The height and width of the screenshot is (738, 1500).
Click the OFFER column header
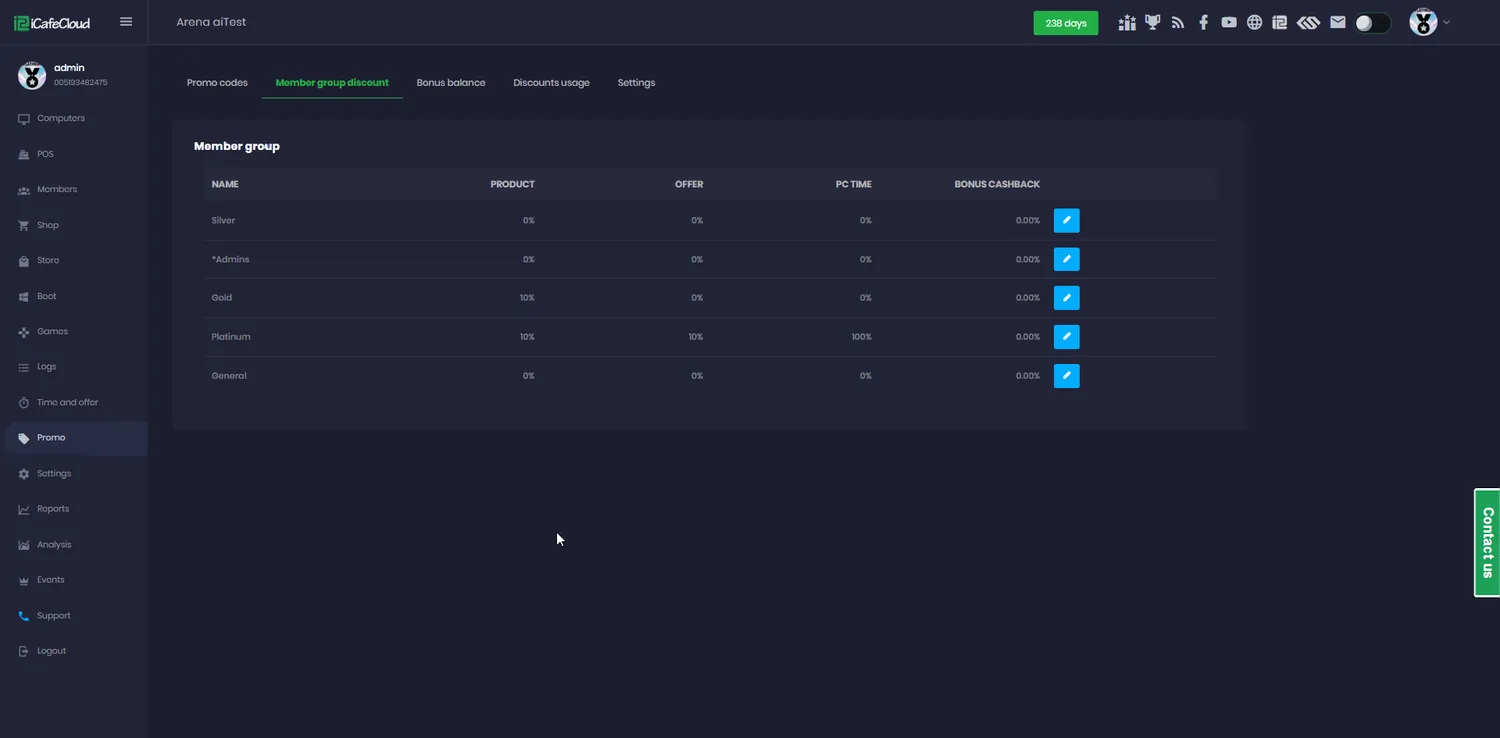coord(689,184)
